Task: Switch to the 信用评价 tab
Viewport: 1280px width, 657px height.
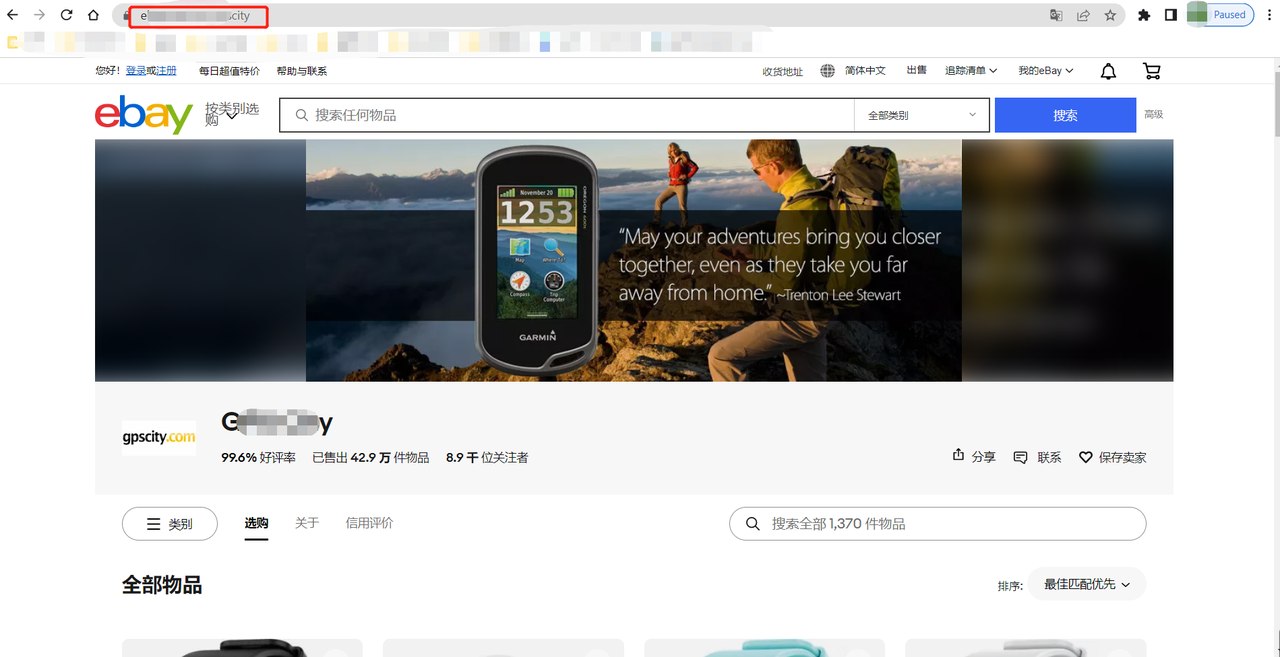Action: click(369, 523)
